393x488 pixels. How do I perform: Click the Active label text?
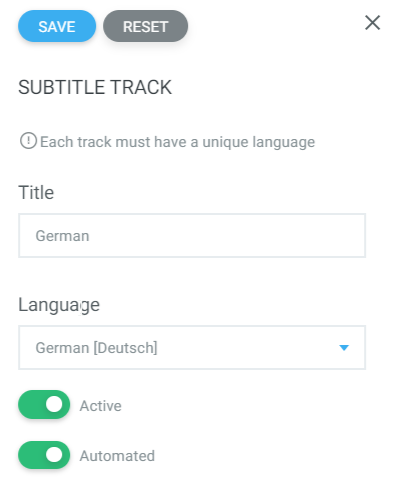100,406
